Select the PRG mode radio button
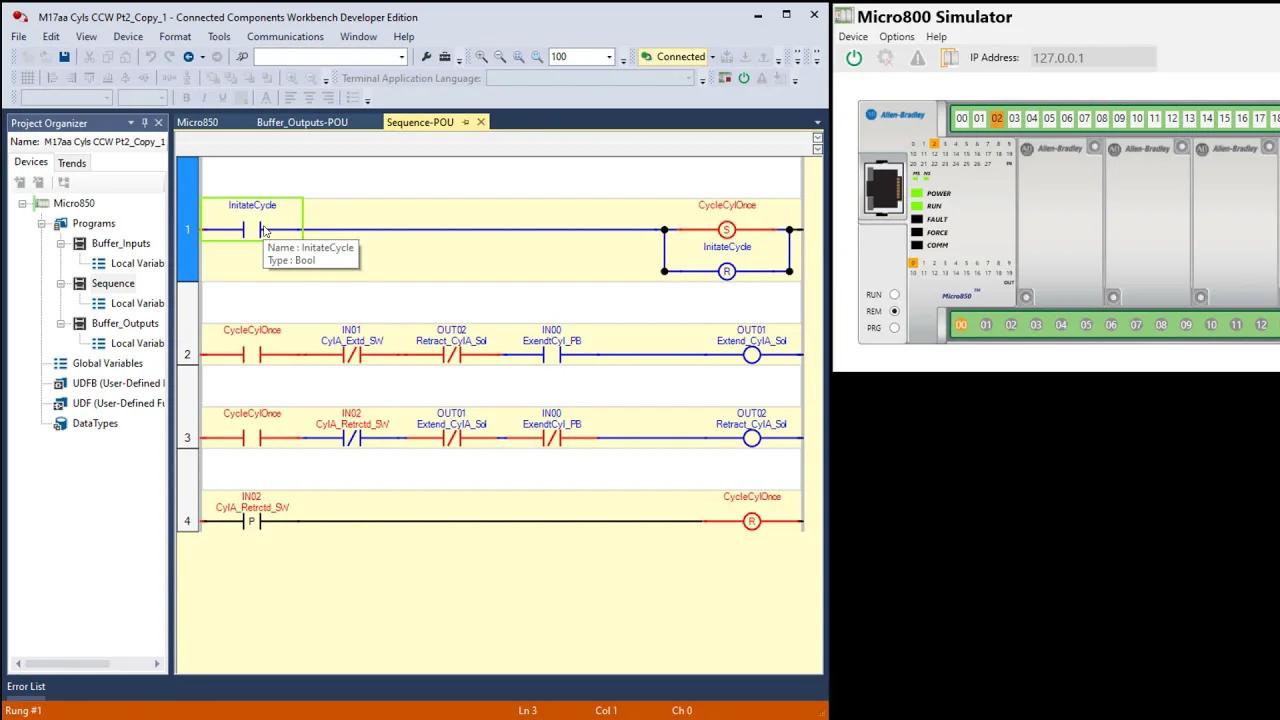Image resolution: width=1280 pixels, height=720 pixels. tap(894, 328)
